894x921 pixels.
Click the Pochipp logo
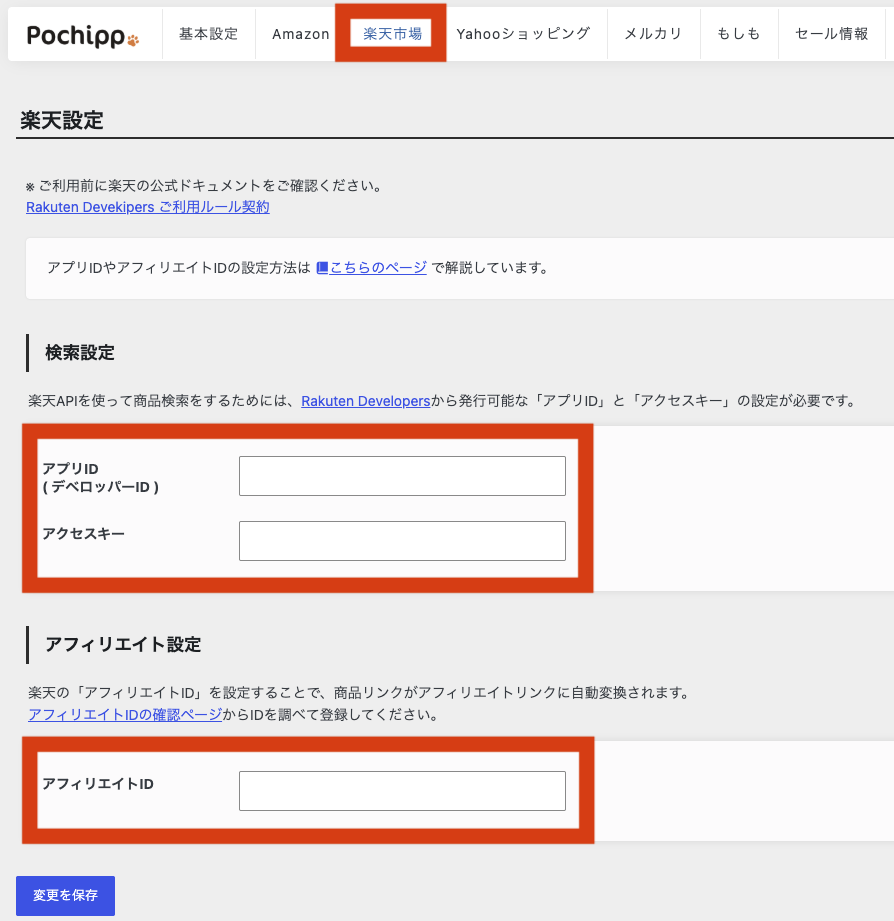83,36
